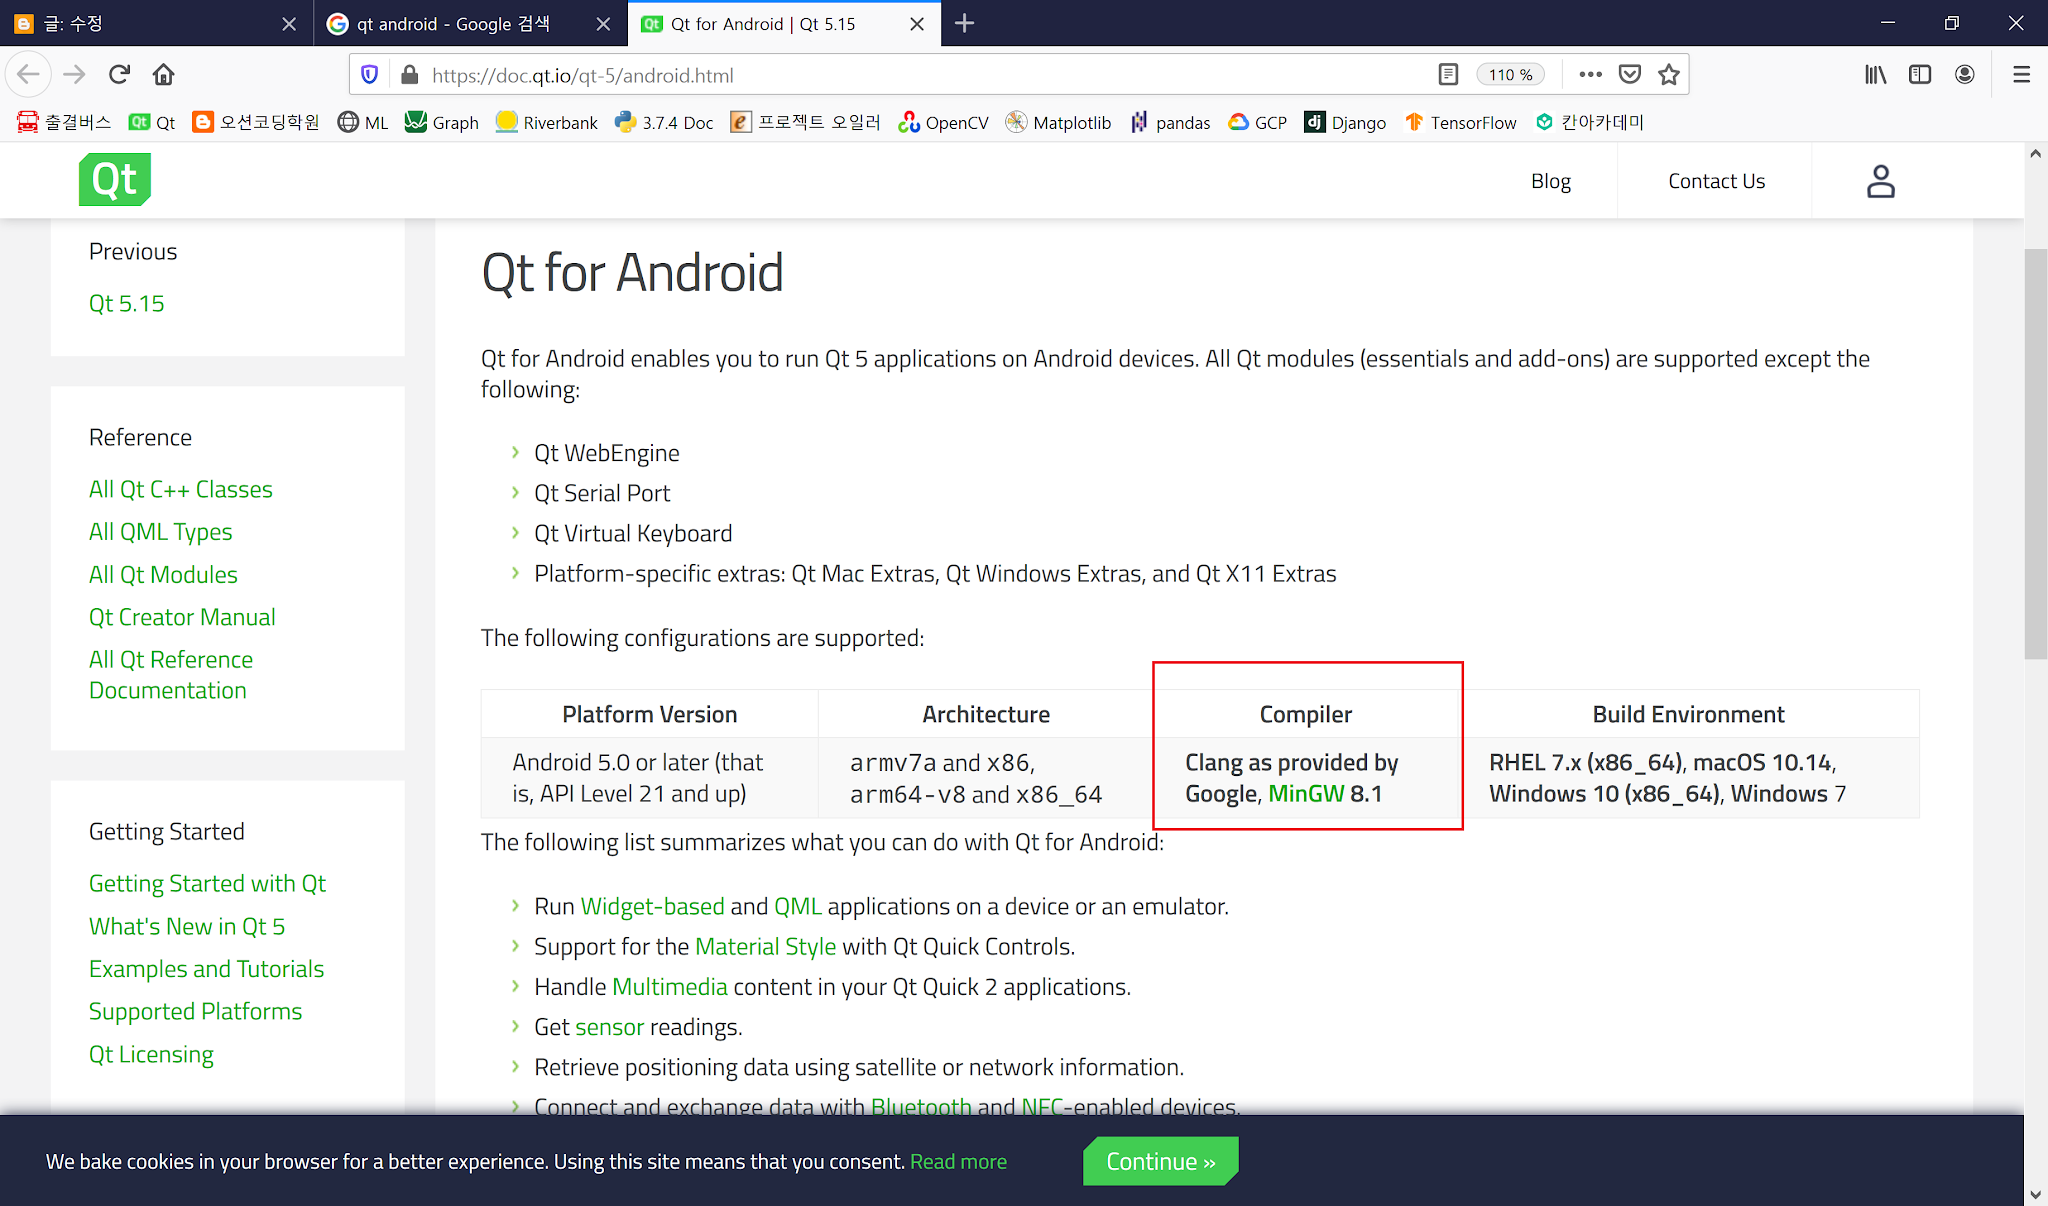This screenshot has height=1206, width=2048.
Task: Open the Contact Us menu item
Action: coord(1715,180)
